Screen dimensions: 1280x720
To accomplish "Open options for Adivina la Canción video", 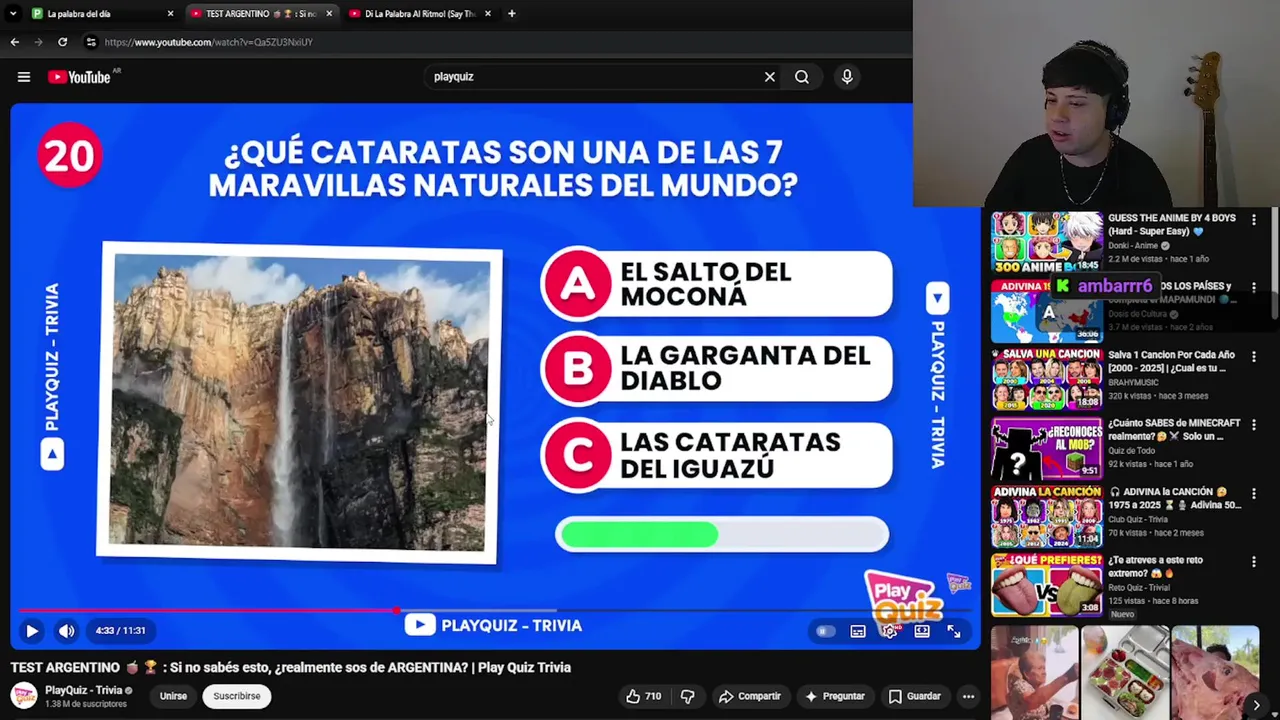I will (x=1254, y=493).
